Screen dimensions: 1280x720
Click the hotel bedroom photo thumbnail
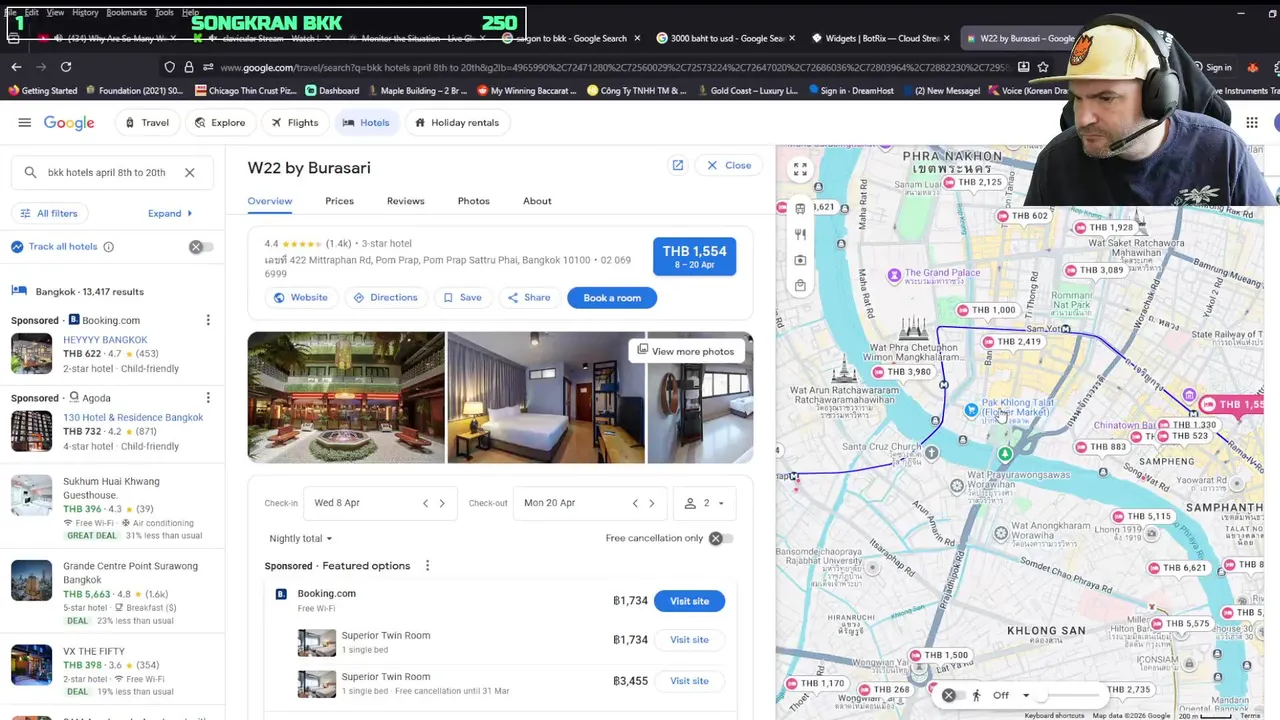click(546, 397)
